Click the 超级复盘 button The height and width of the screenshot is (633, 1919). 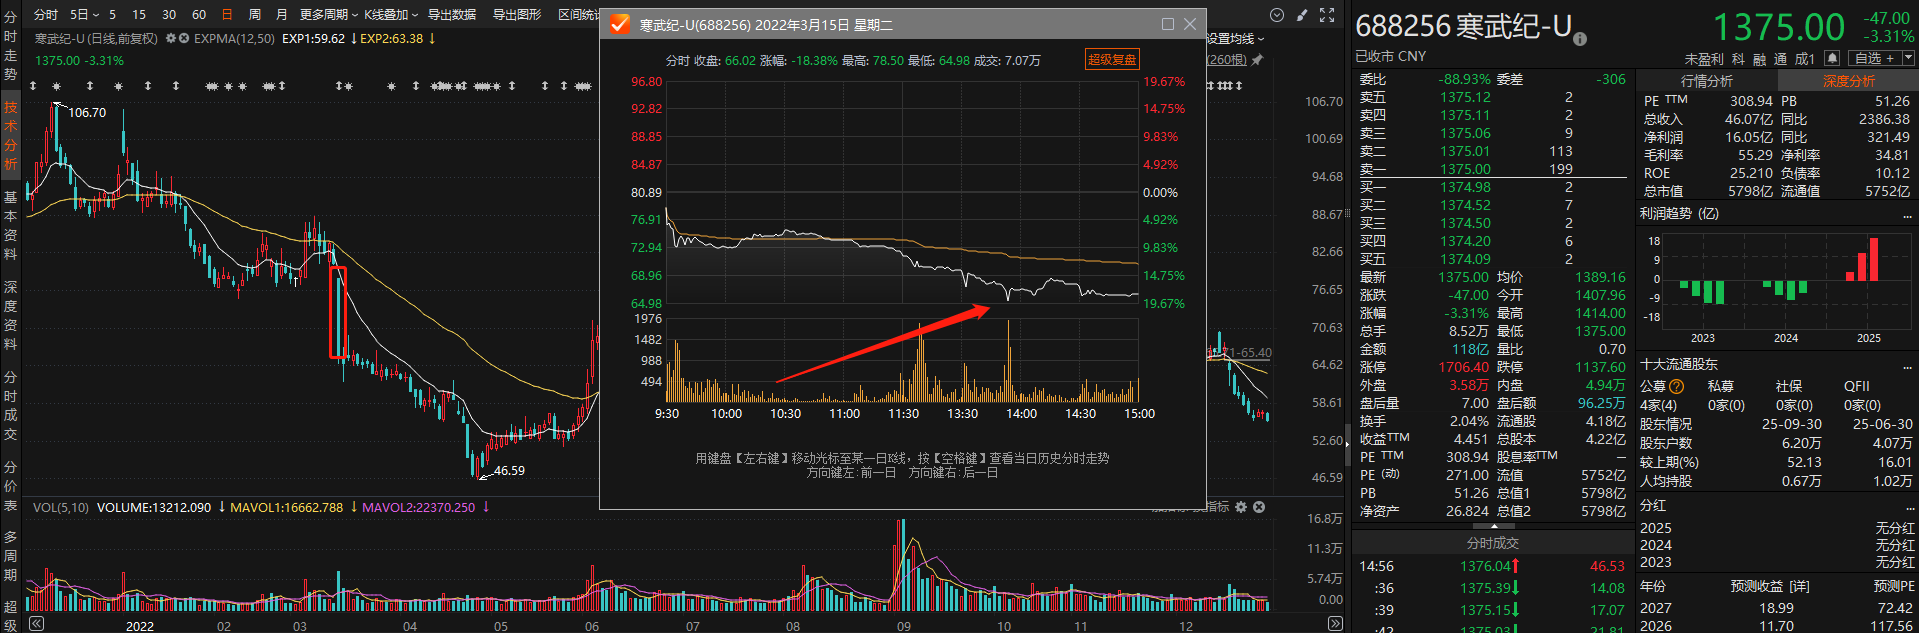pyautogui.click(x=1112, y=60)
